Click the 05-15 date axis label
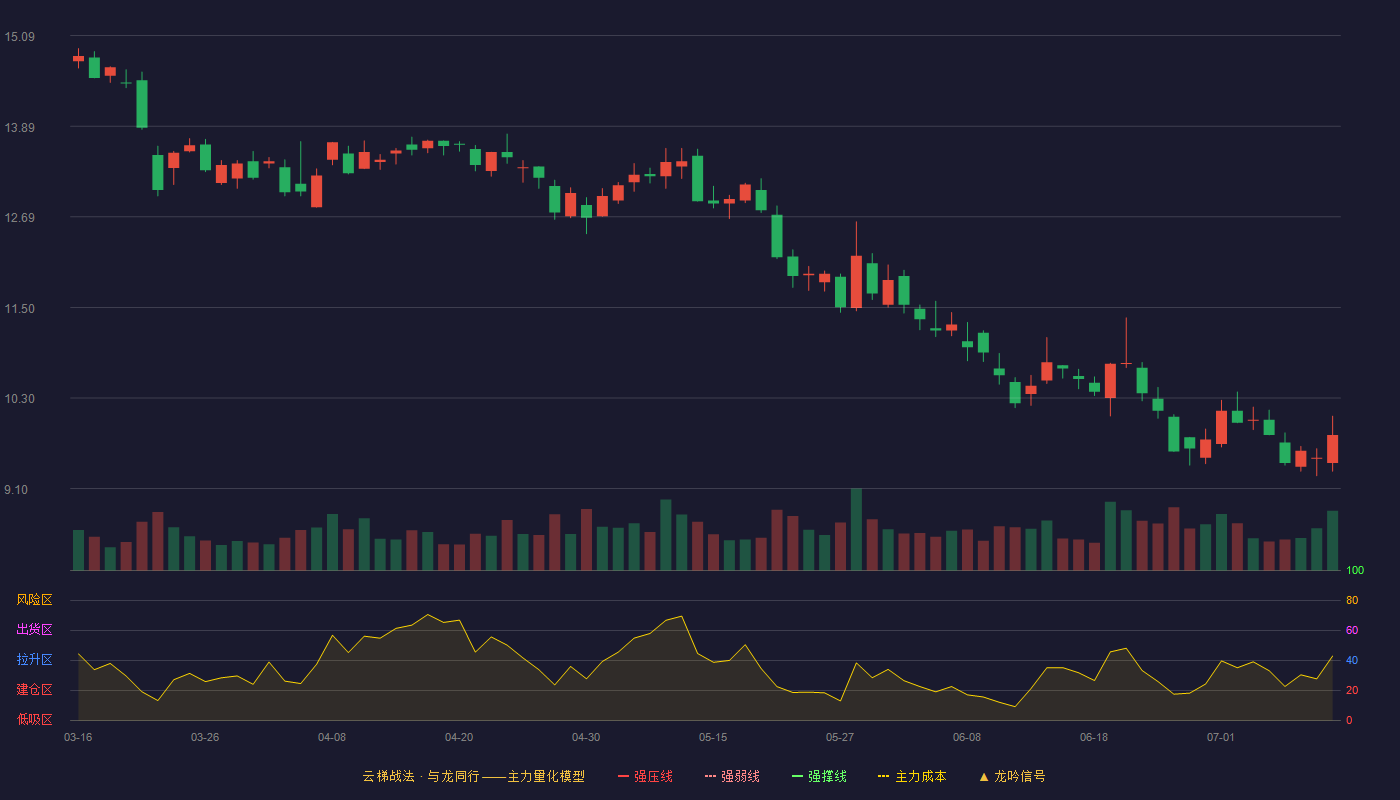 click(713, 737)
